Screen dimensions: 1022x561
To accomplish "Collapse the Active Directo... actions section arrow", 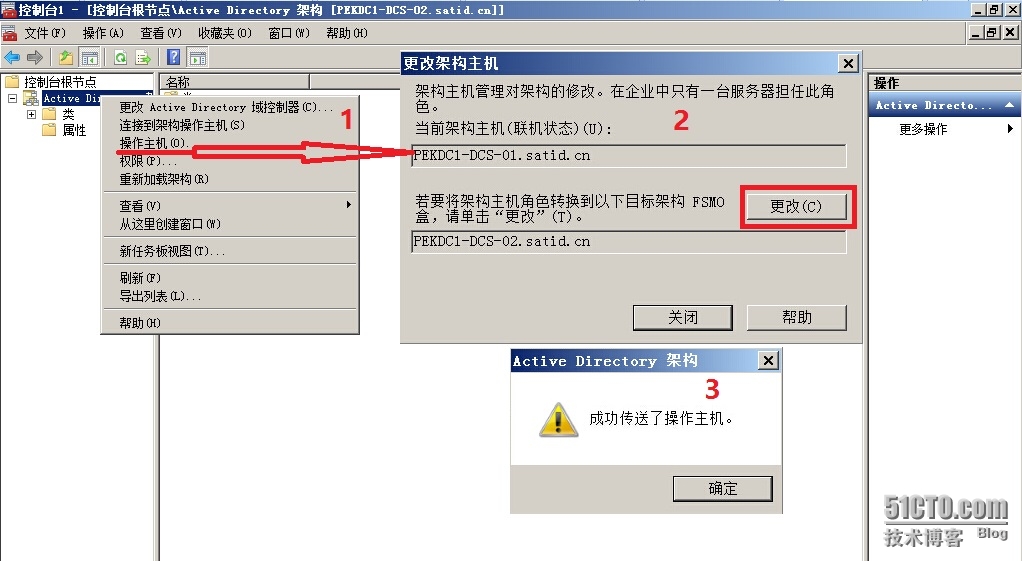I will [x=1009, y=105].
